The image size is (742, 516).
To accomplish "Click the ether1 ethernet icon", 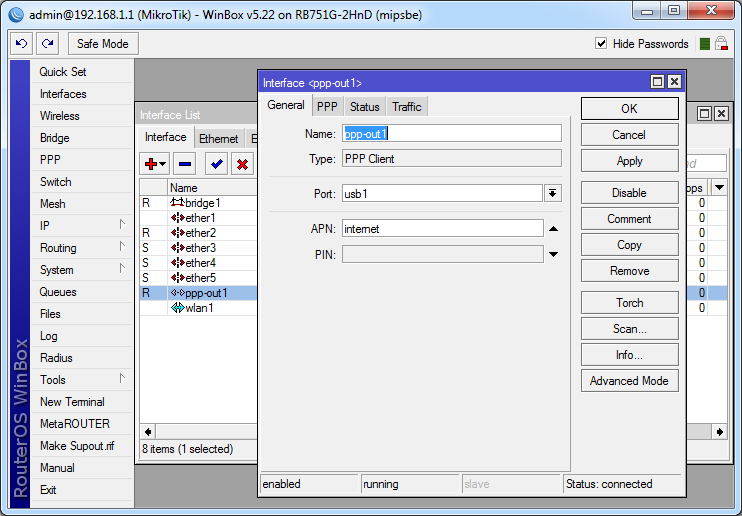I will pos(177,218).
